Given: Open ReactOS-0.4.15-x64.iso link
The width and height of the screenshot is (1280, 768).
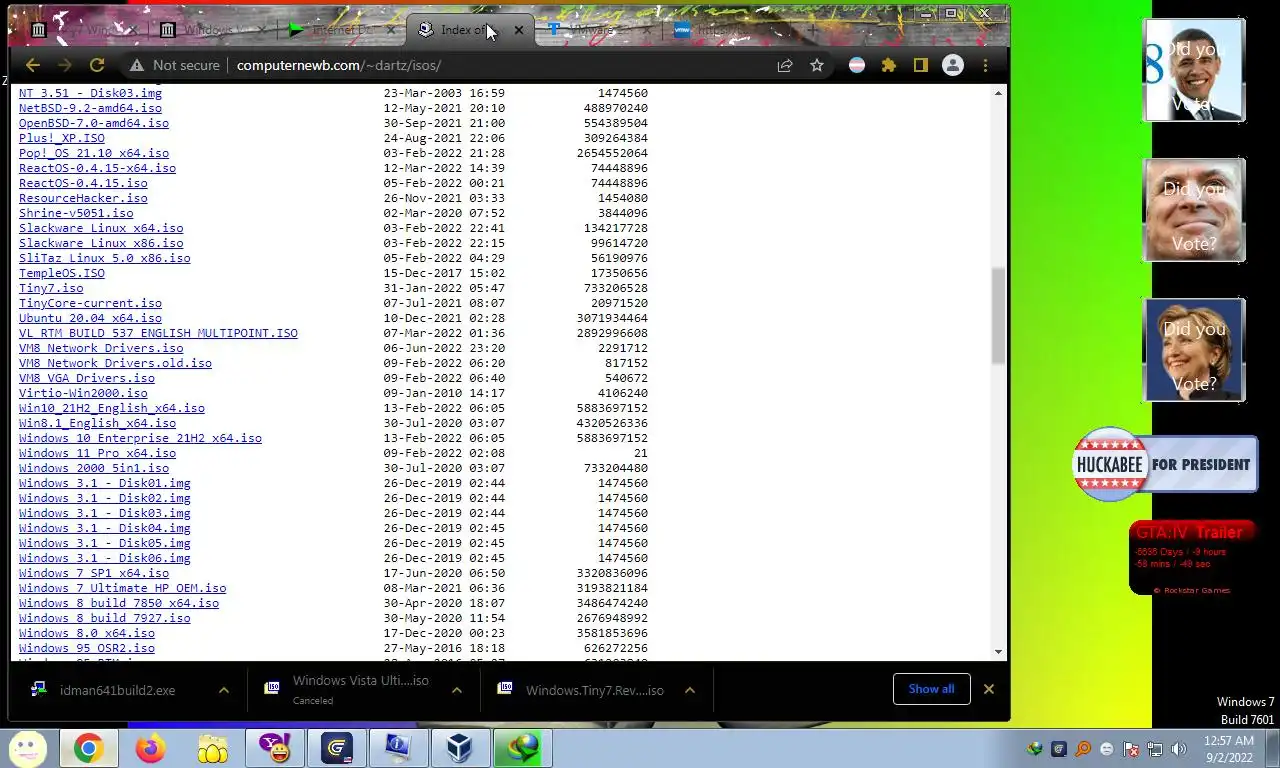Looking at the screenshot, I should click(97, 168).
